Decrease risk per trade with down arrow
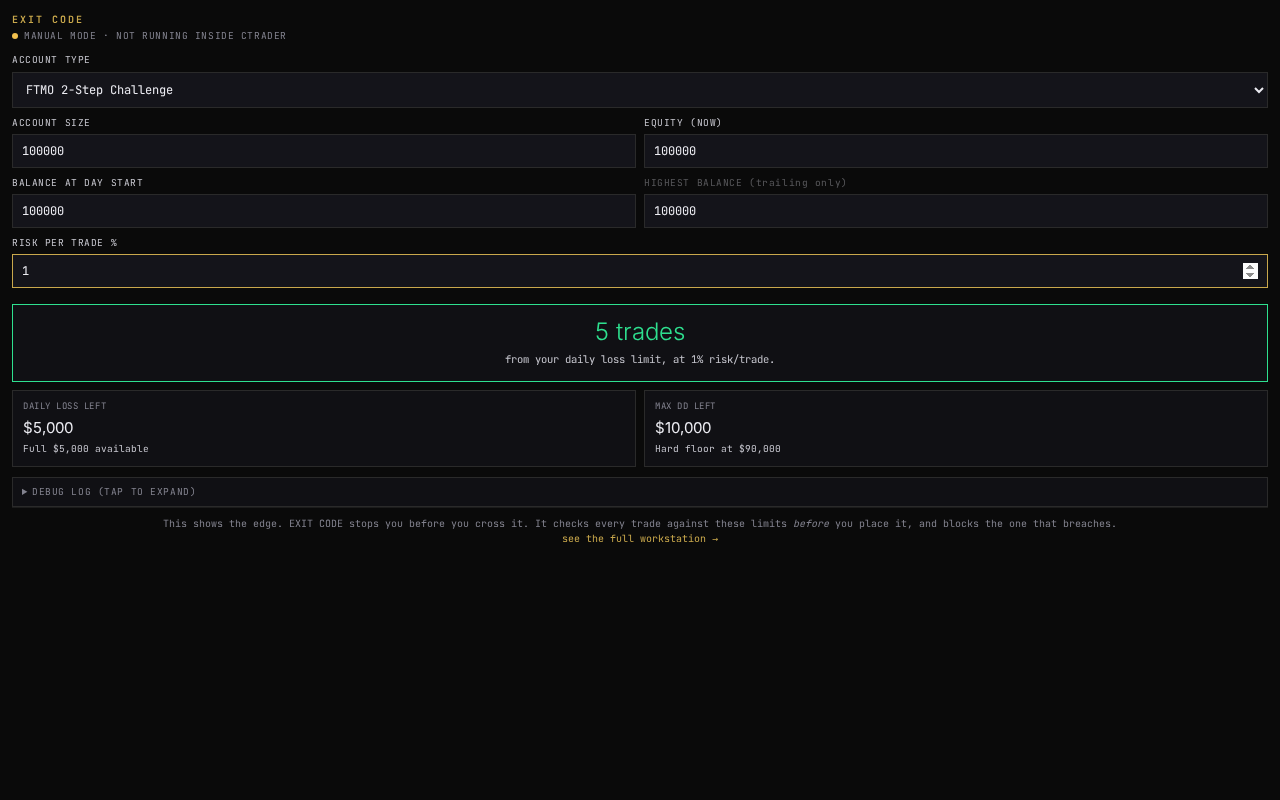 pyautogui.click(x=1250, y=275)
